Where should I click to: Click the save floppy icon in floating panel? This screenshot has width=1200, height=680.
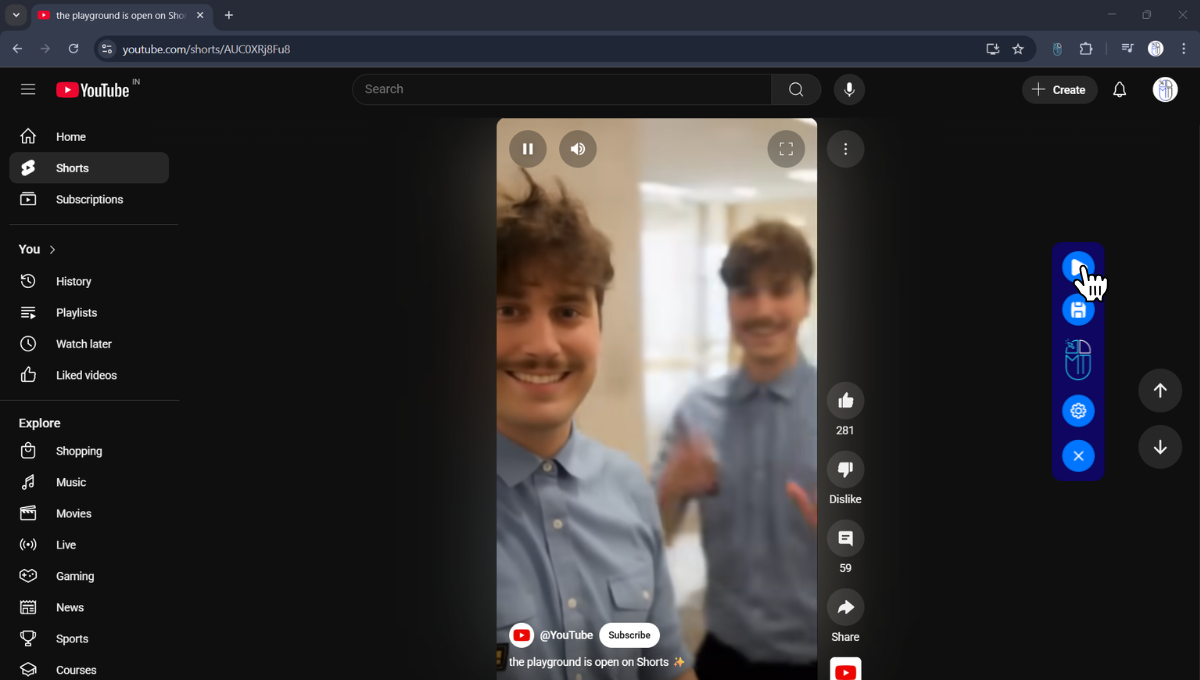pos(1078,311)
